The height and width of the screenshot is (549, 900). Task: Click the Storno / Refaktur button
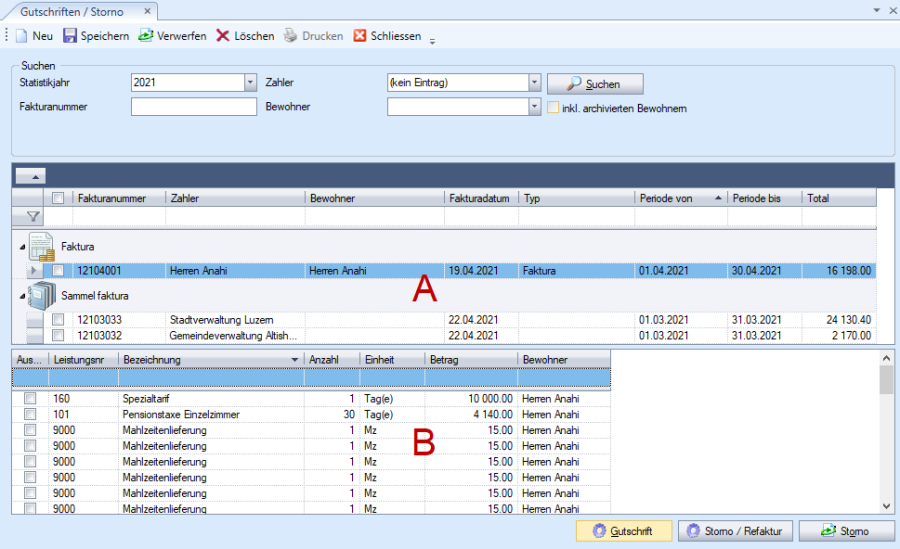[x=735, y=531]
